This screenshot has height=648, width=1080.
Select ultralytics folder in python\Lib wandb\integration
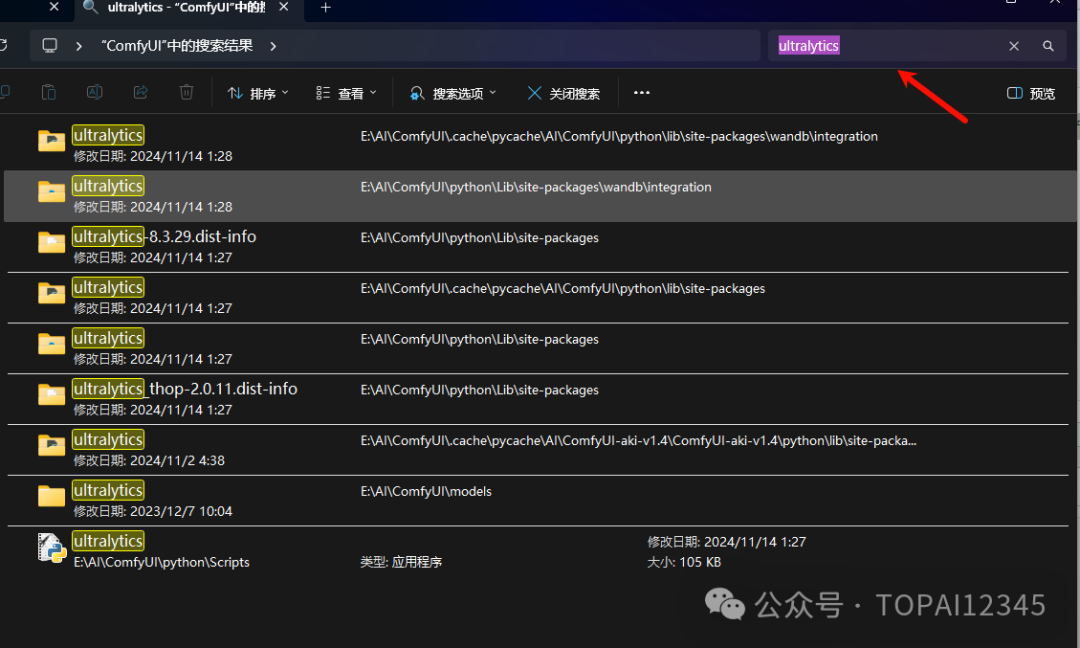(541, 196)
